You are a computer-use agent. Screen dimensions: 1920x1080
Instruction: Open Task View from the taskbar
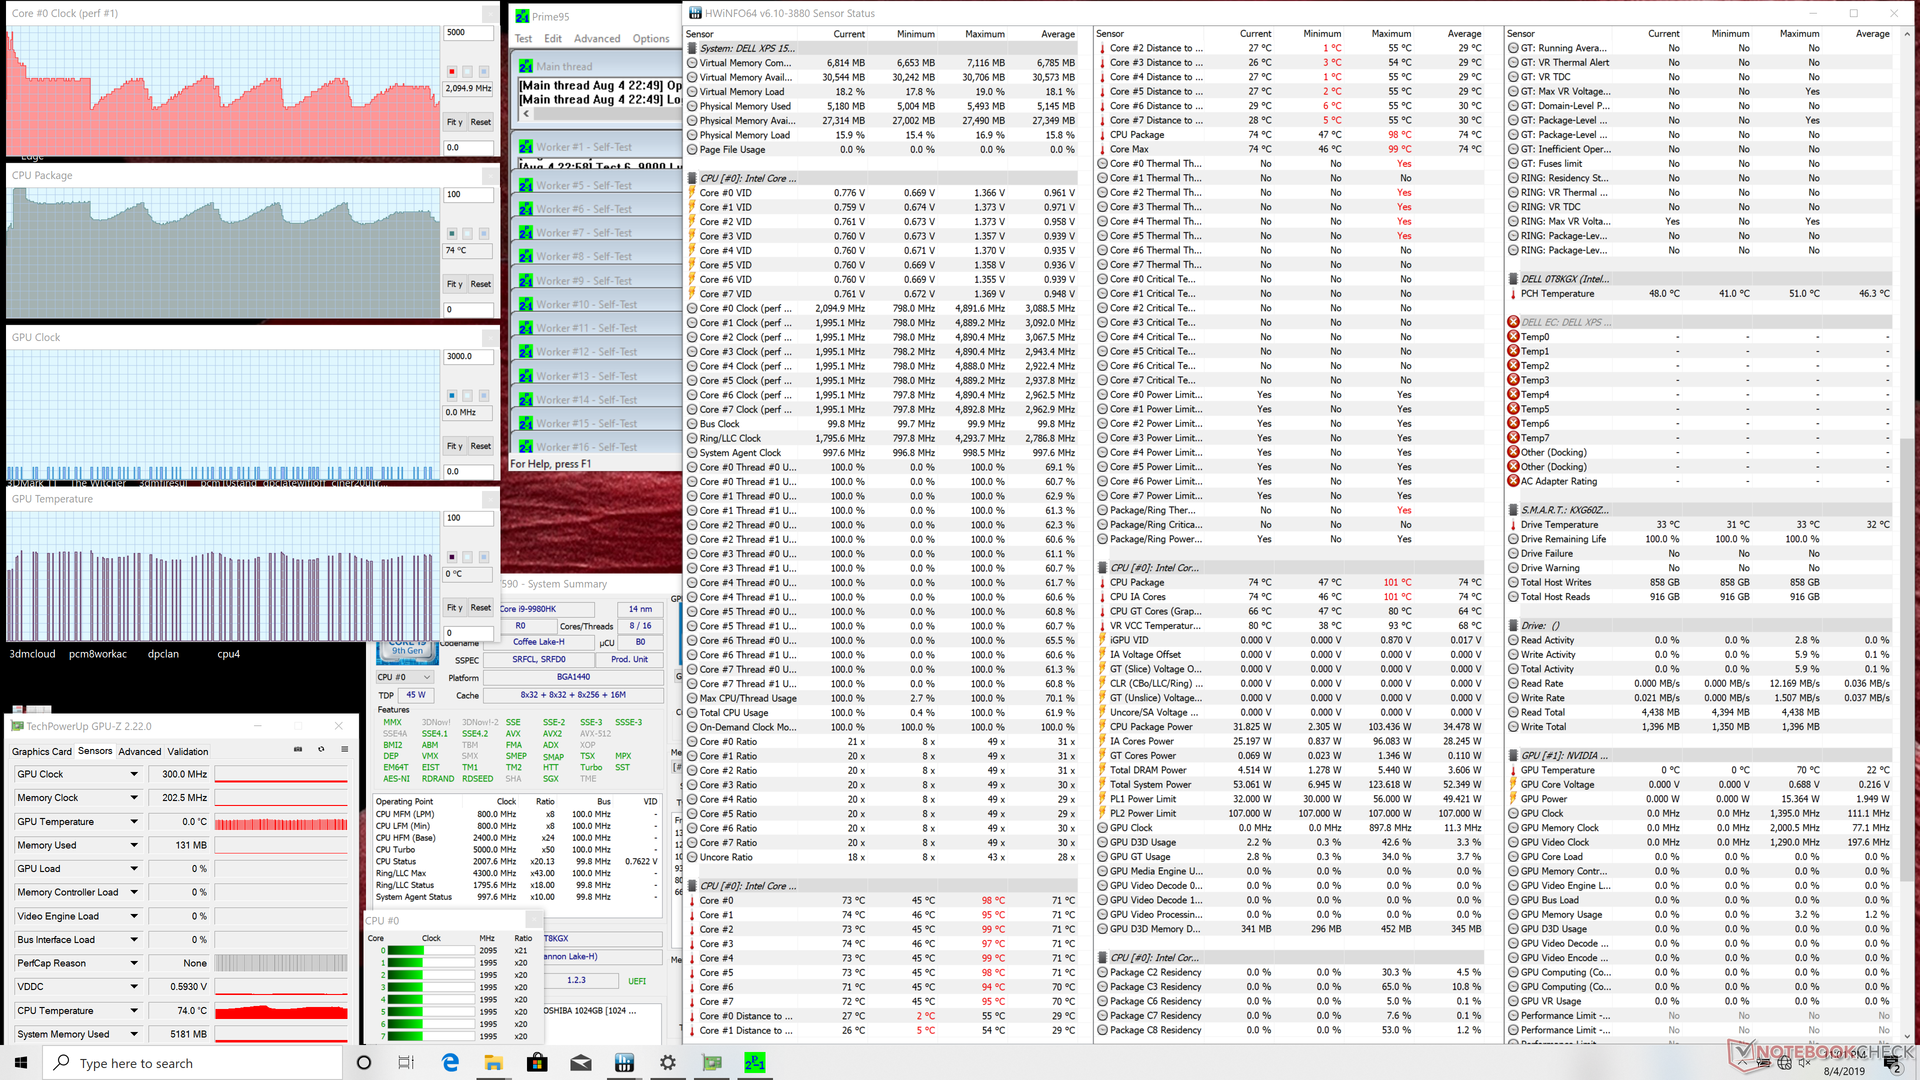[x=406, y=1062]
